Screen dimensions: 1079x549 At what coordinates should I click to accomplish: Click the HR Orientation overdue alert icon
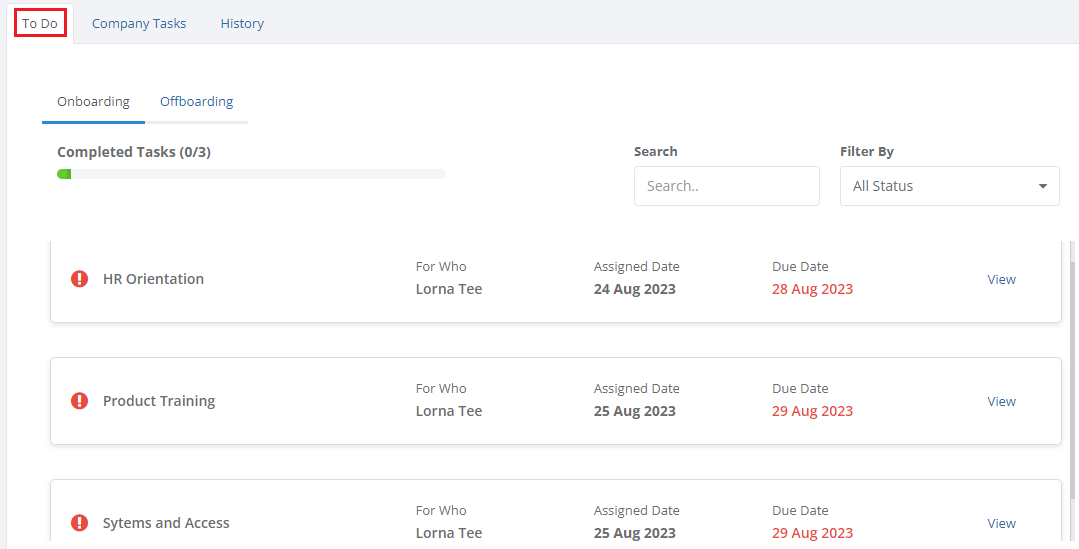click(x=80, y=279)
